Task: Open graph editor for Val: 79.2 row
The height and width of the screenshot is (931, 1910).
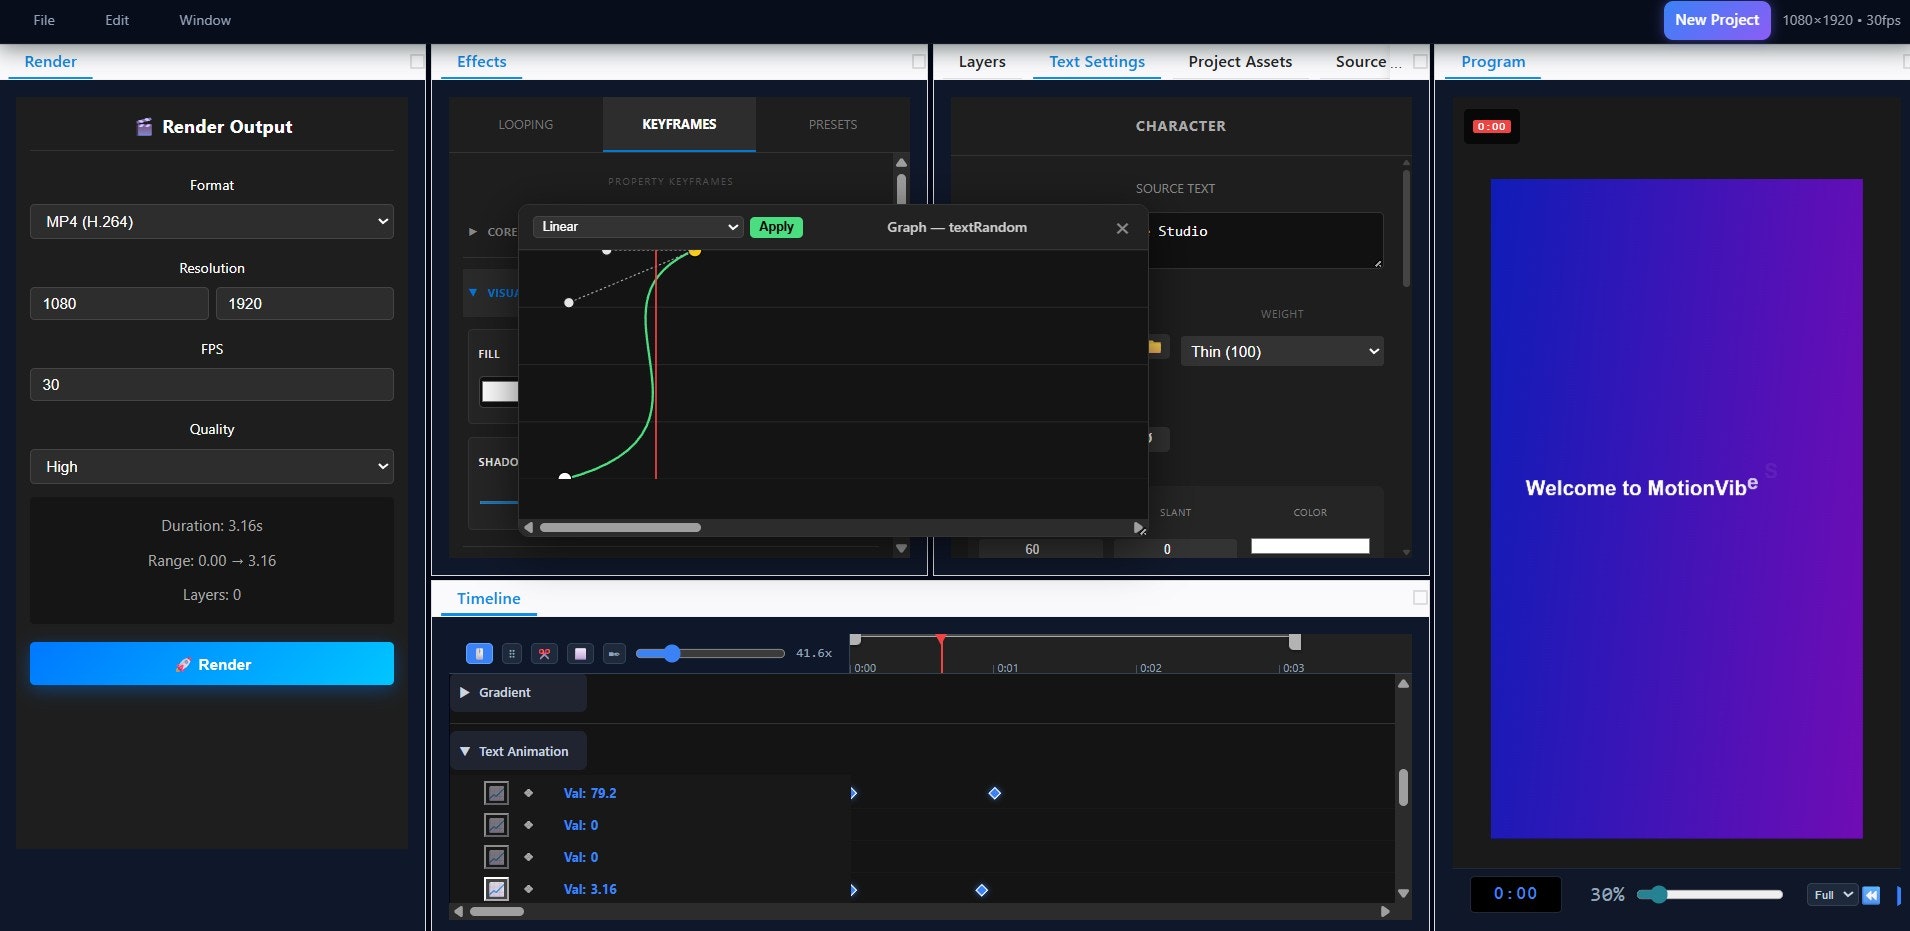Action: [x=496, y=793]
